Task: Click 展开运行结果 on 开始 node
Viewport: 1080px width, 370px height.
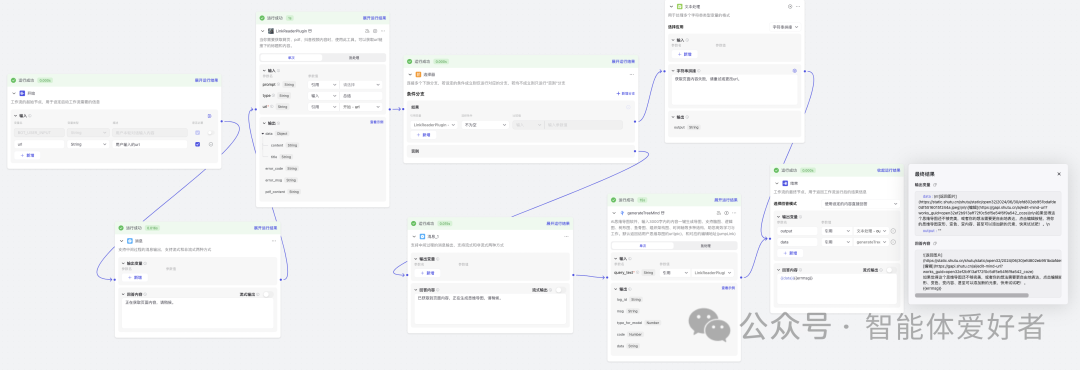Action: tap(206, 80)
